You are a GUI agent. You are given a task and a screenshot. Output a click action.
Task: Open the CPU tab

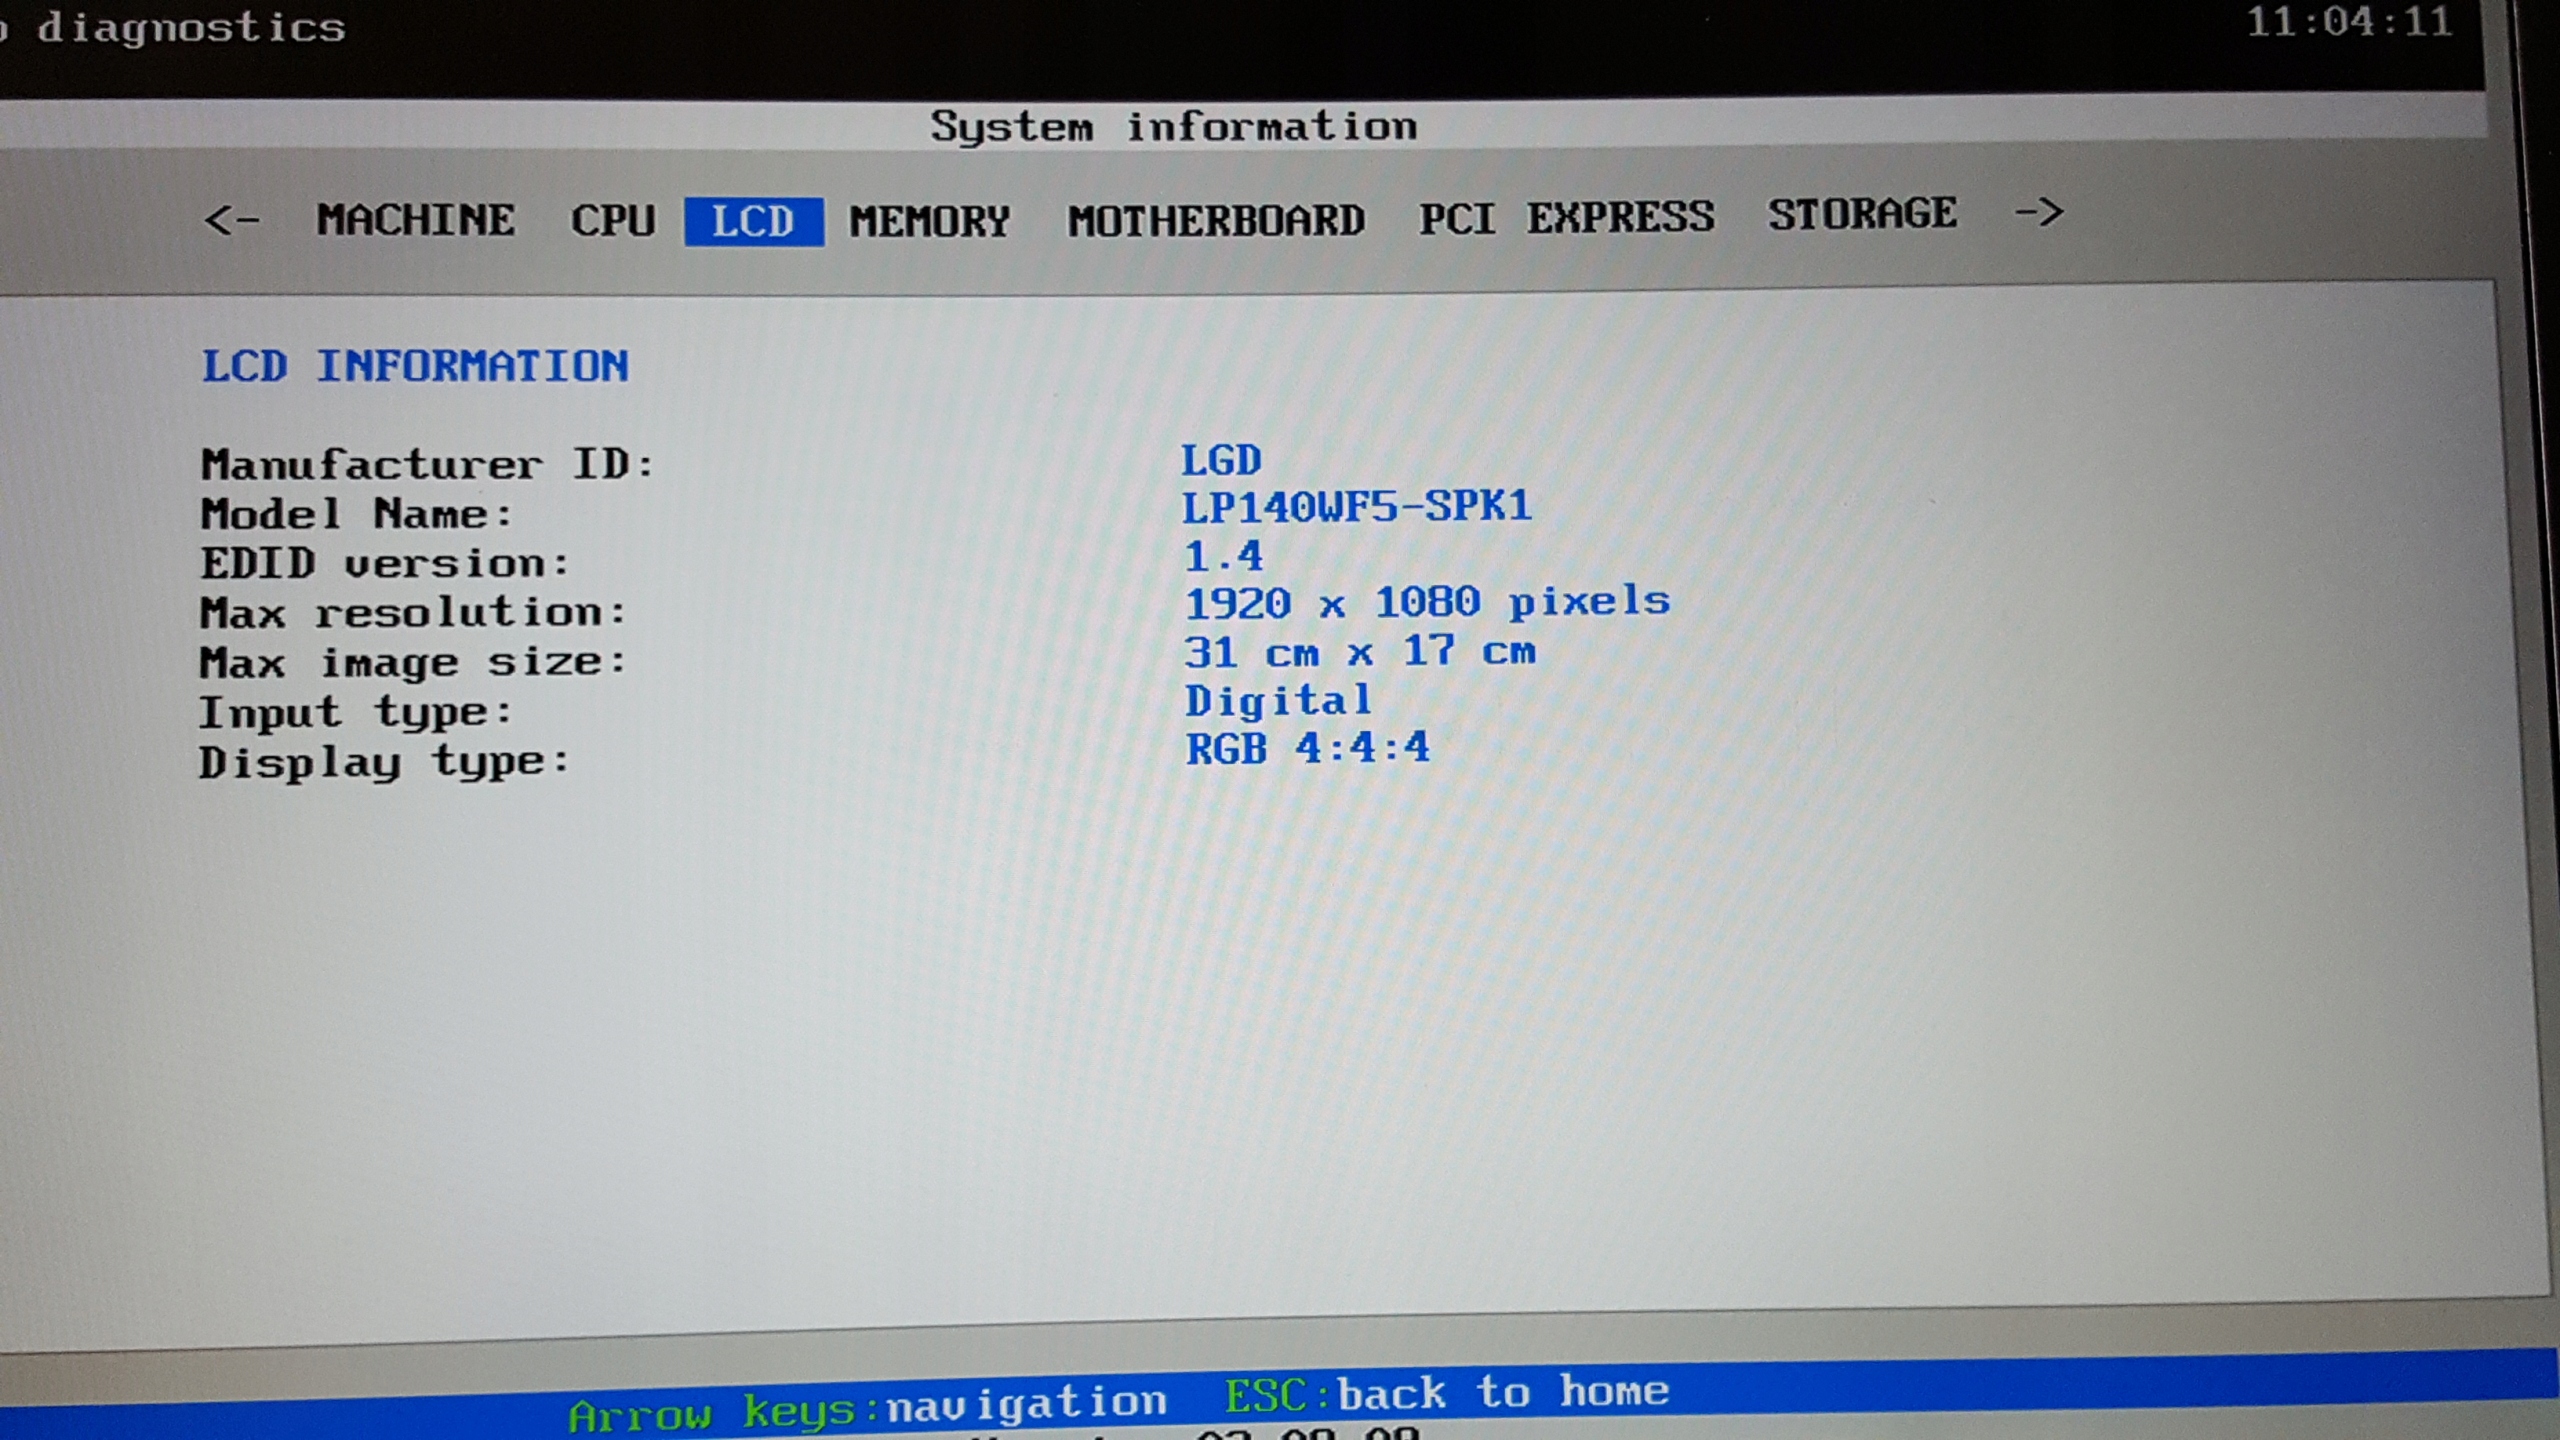[x=613, y=221]
